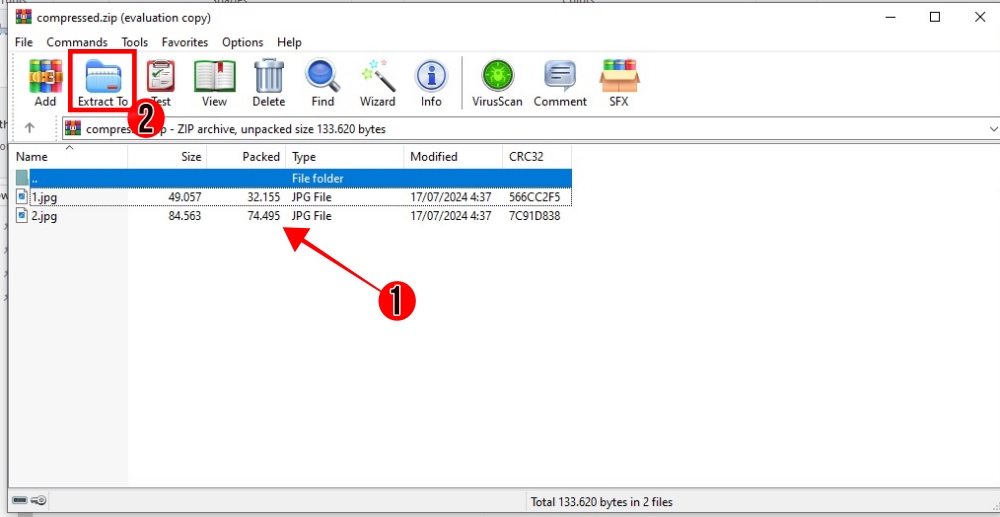Click the 2.jpg file icon
Screen dimensions: 1000x517
(x=22, y=216)
